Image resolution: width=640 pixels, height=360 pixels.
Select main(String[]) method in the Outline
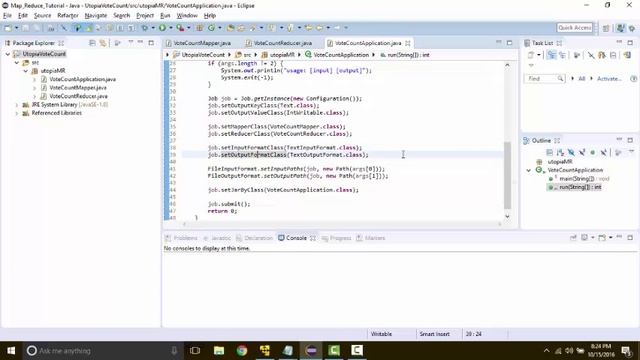[579, 179]
